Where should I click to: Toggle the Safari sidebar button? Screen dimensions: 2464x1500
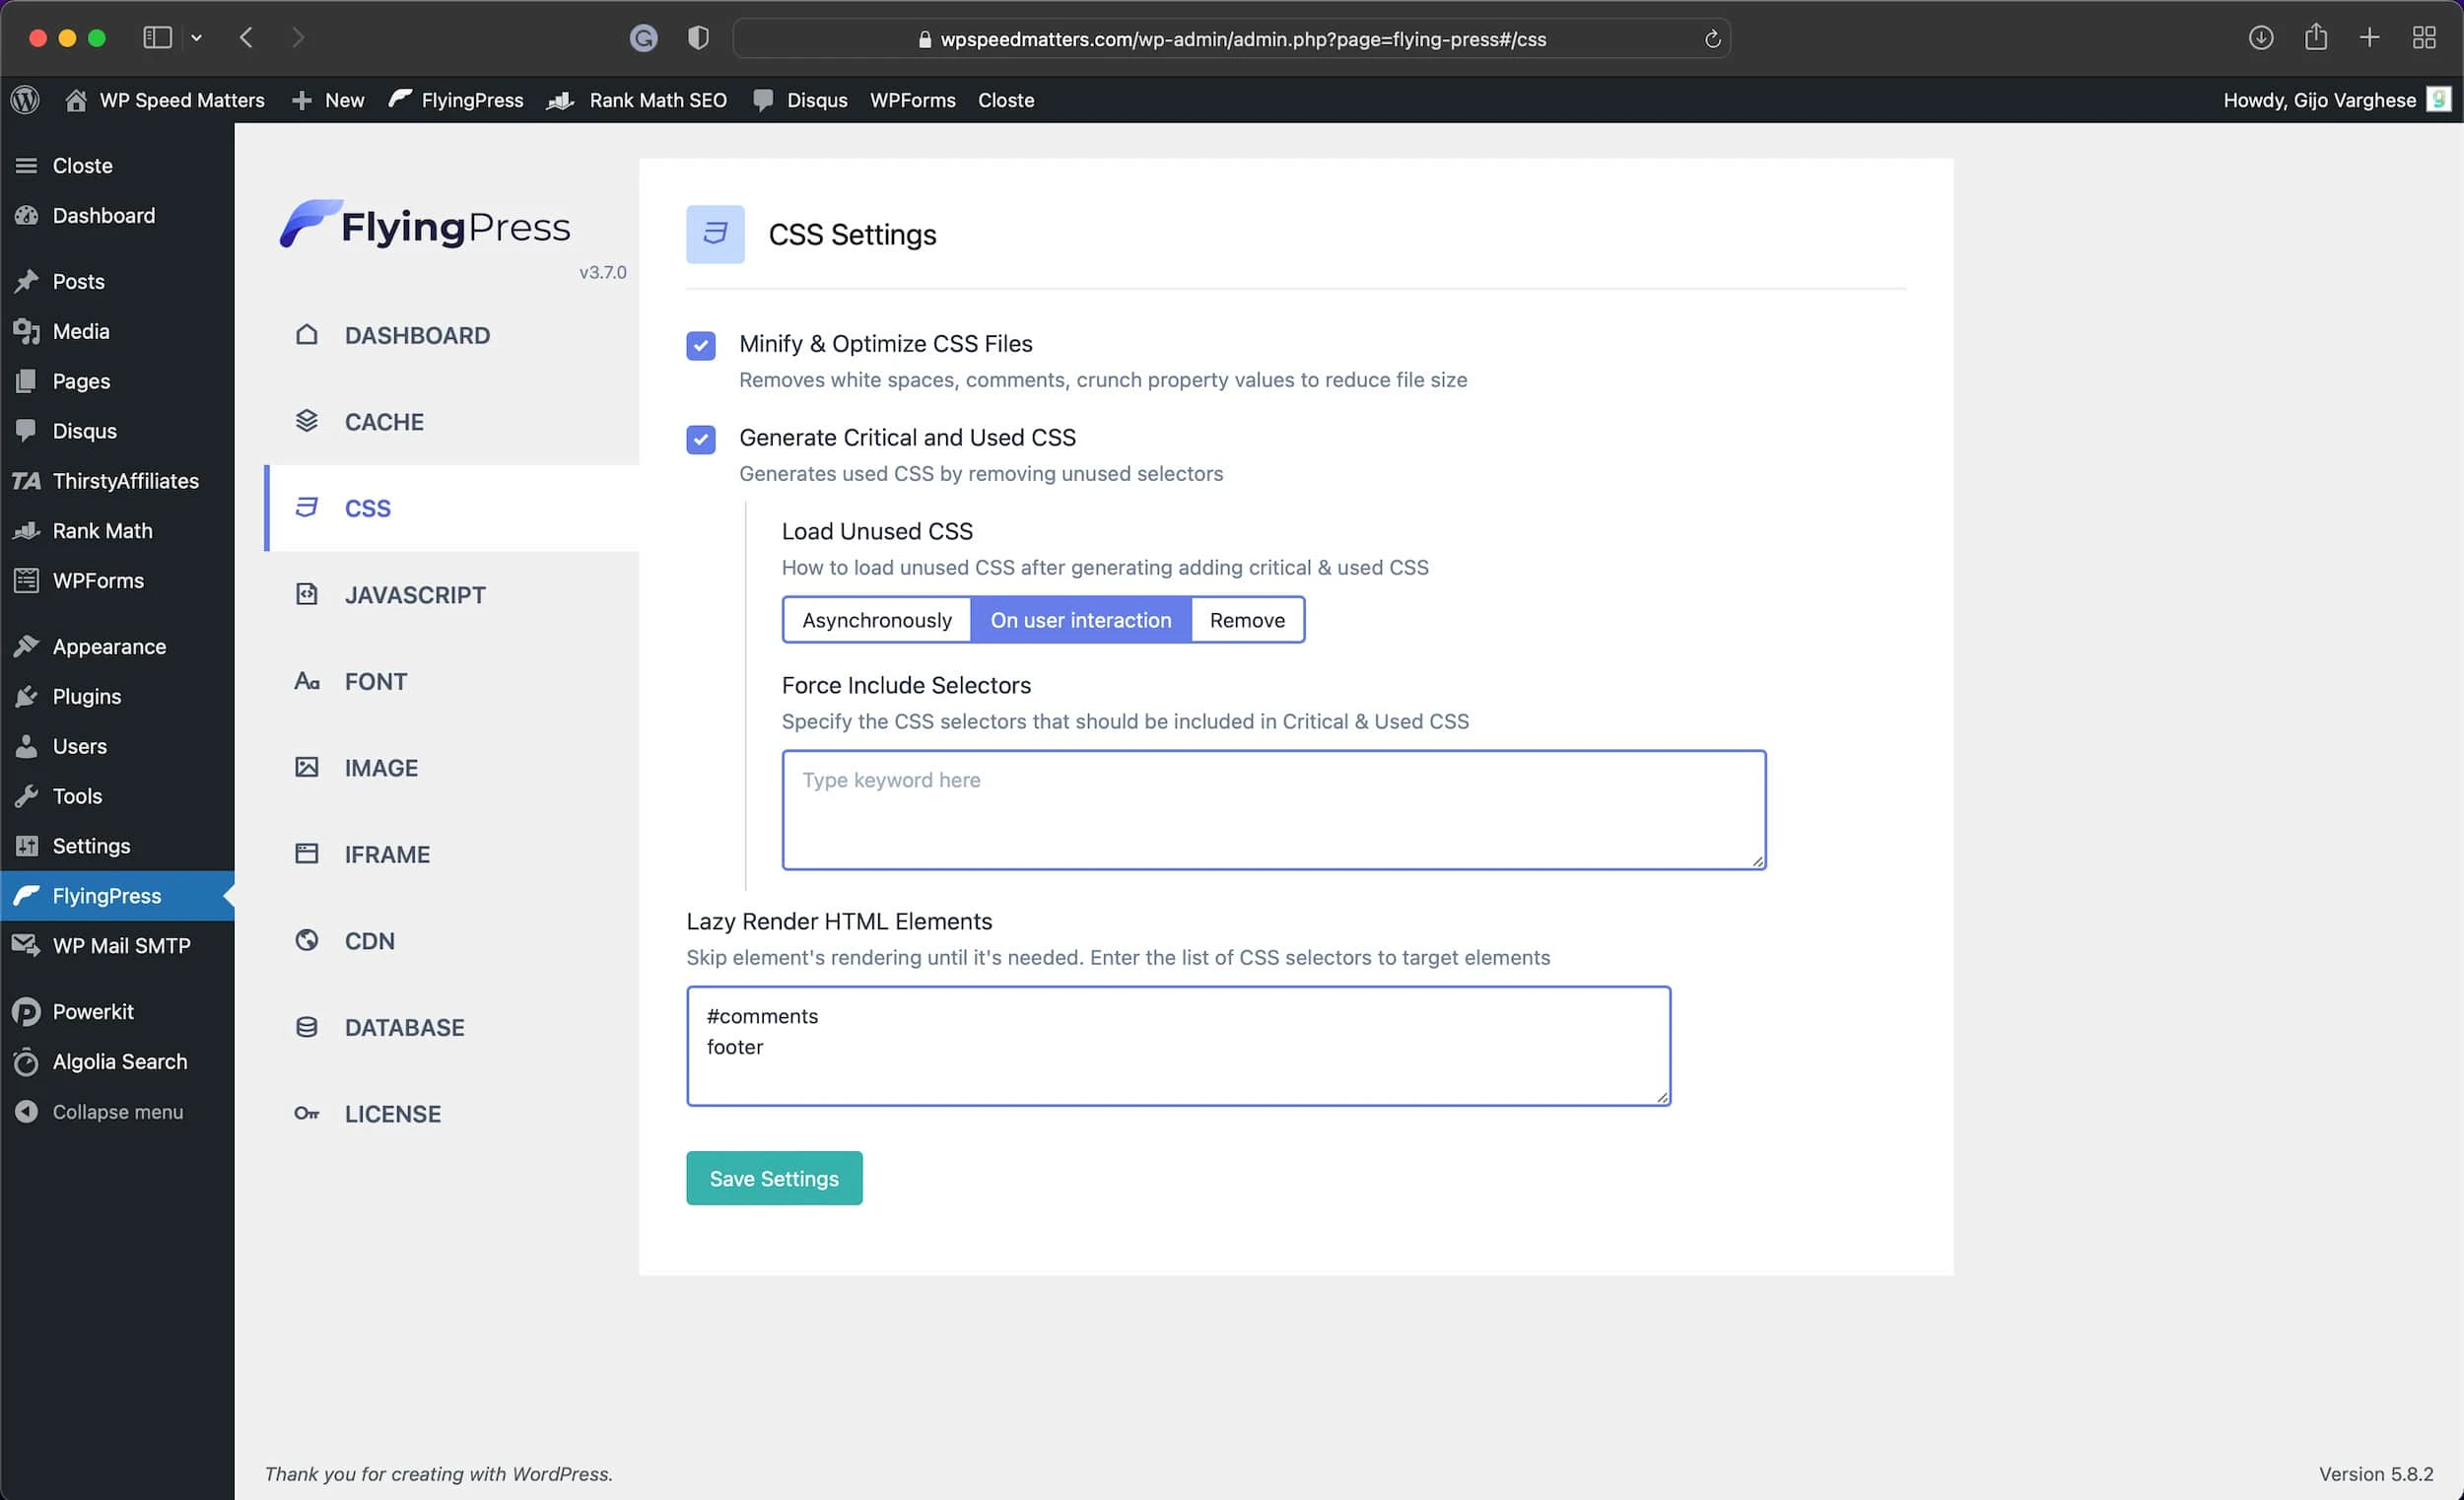click(x=157, y=38)
